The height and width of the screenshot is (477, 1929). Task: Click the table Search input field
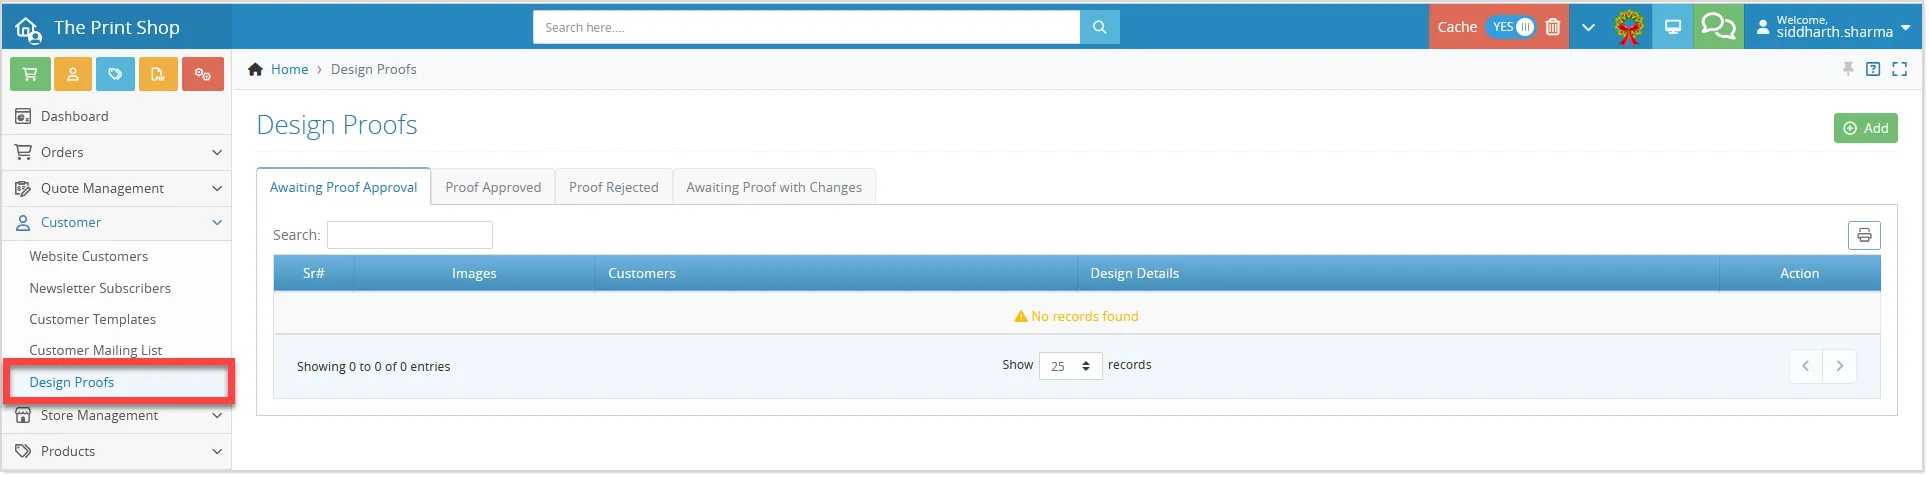coord(410,235)
